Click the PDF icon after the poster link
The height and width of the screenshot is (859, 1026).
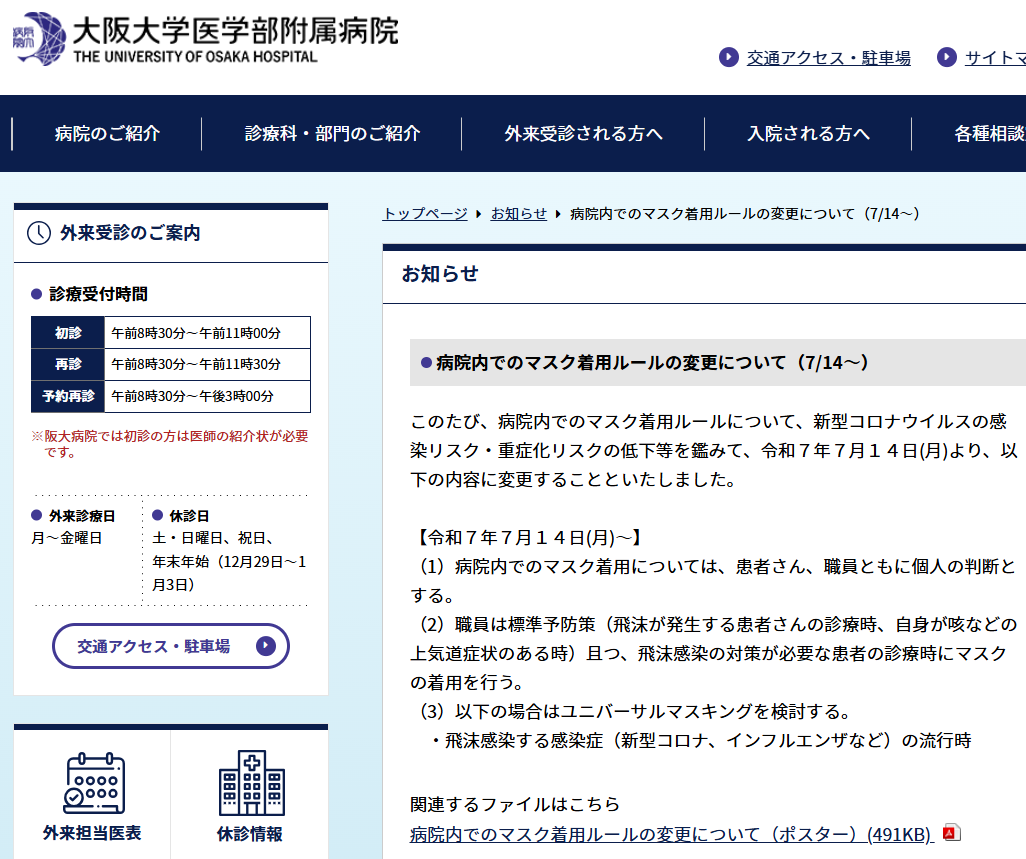pos(951,833)
